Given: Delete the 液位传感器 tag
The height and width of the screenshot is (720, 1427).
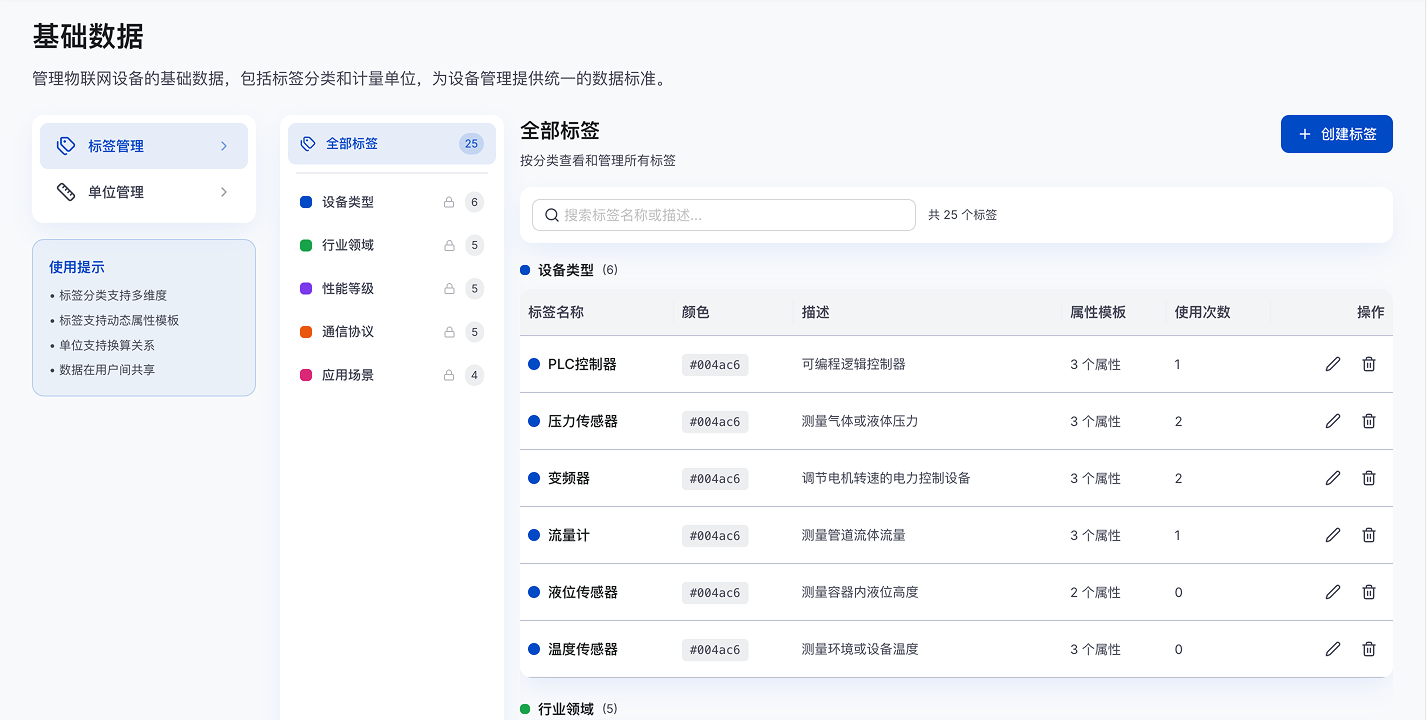Looking at the screenshot, I should point(1369,592).
